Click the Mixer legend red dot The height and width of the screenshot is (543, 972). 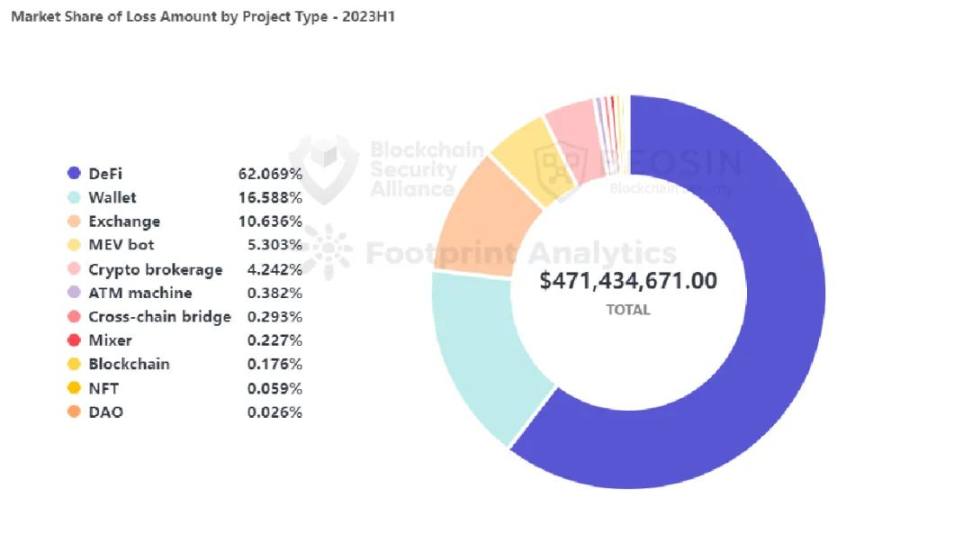tap(73, 341)
